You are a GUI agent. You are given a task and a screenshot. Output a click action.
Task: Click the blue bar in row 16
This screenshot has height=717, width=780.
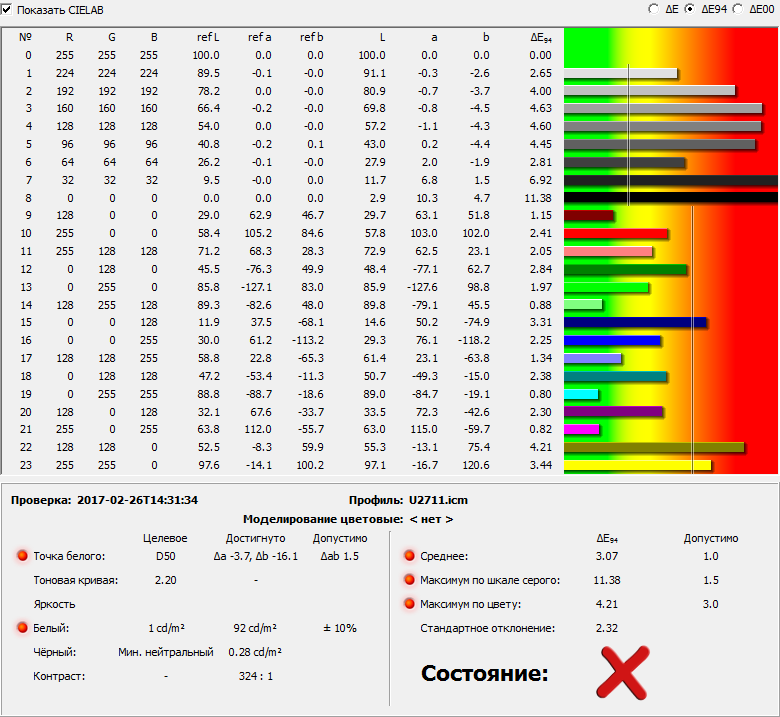point(612,340)
